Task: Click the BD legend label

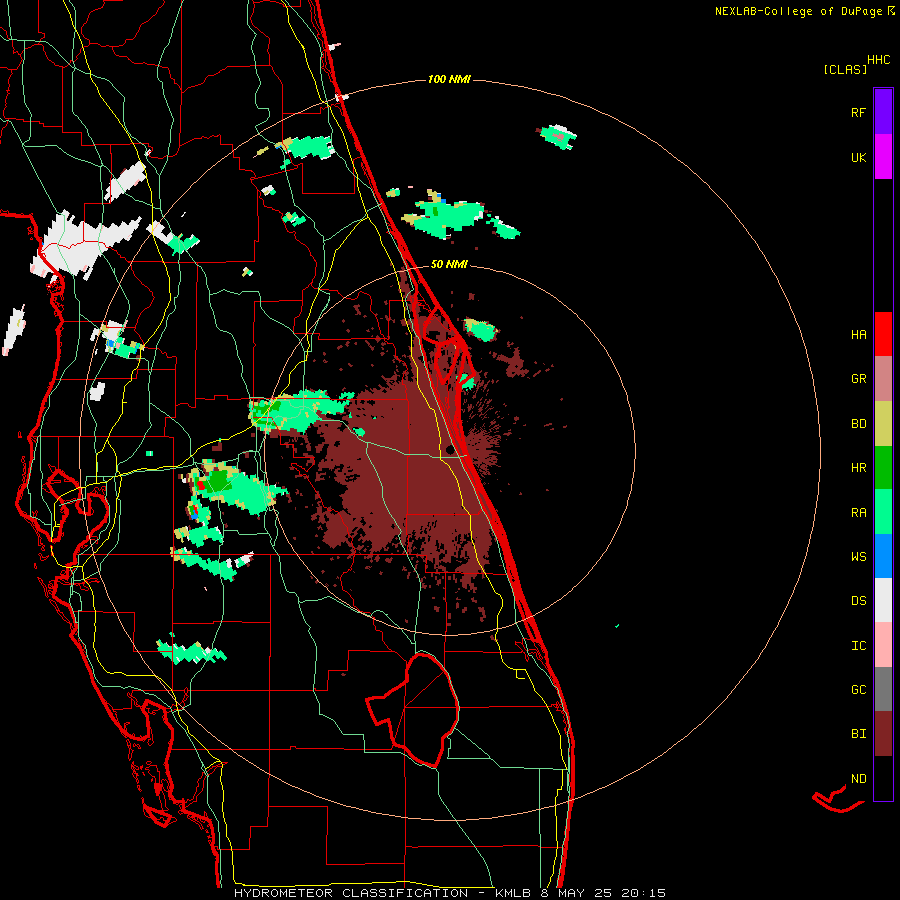Action: tap(859, 424)
